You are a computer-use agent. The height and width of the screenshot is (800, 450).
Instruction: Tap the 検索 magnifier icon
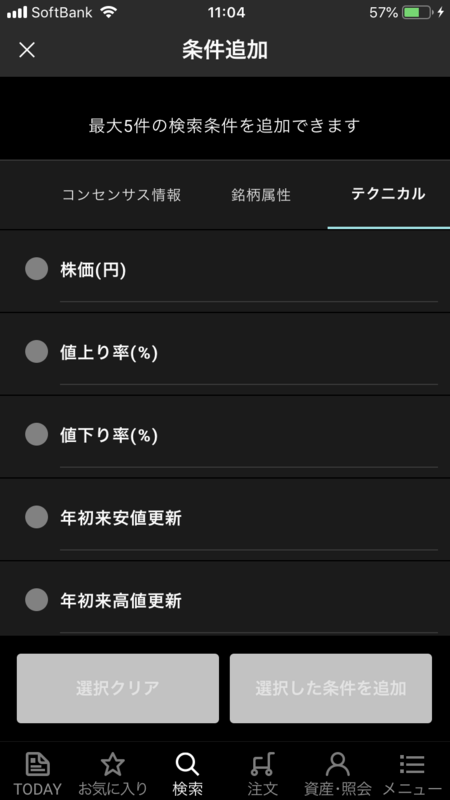187,765
